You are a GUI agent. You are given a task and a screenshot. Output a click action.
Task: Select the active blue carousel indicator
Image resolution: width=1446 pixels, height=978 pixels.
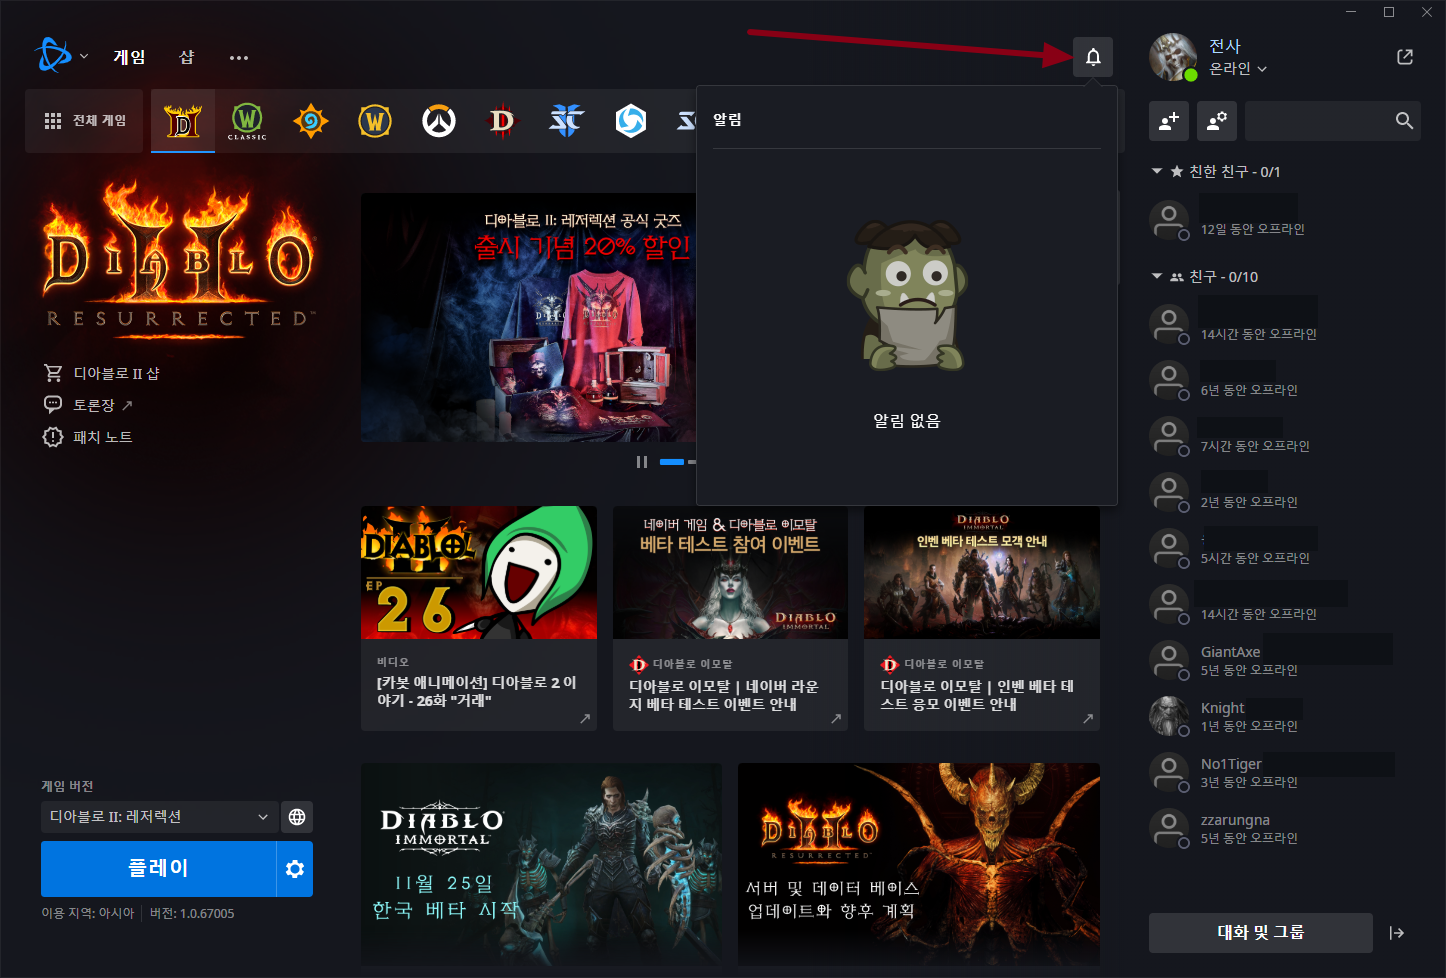[672, 462]
